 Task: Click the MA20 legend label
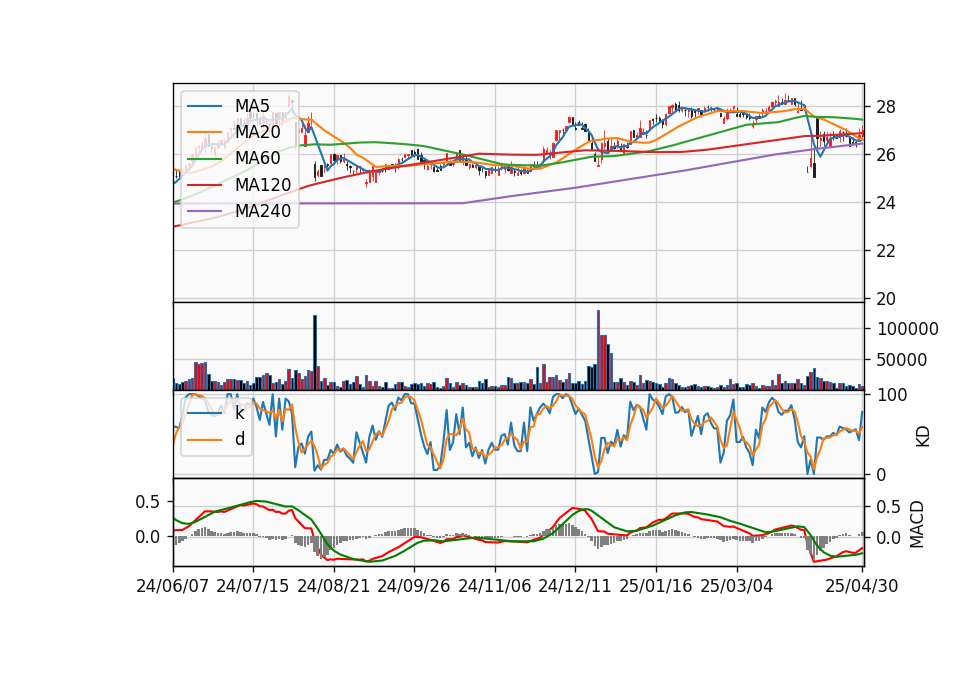[x=258, y=132]
